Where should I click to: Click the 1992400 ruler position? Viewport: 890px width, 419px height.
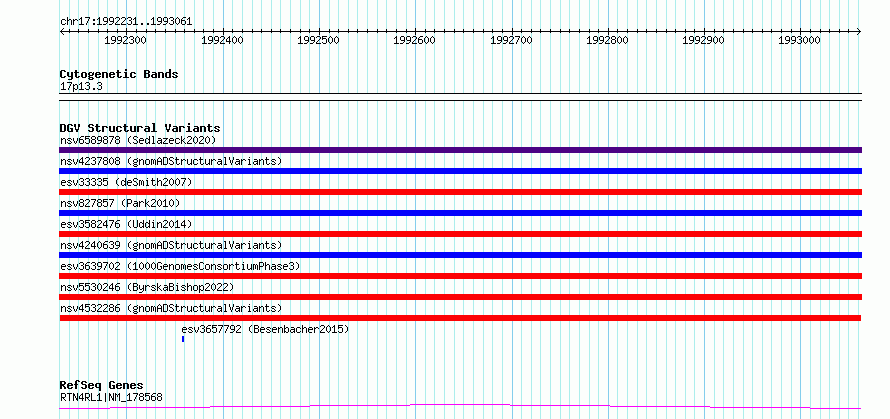tap(222, 40)
